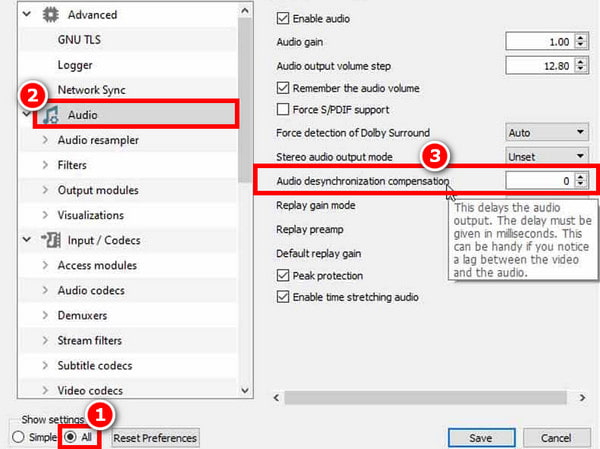The image size is (600, 449).
Task: Select Logger in the tree
Action: [75, 65]
